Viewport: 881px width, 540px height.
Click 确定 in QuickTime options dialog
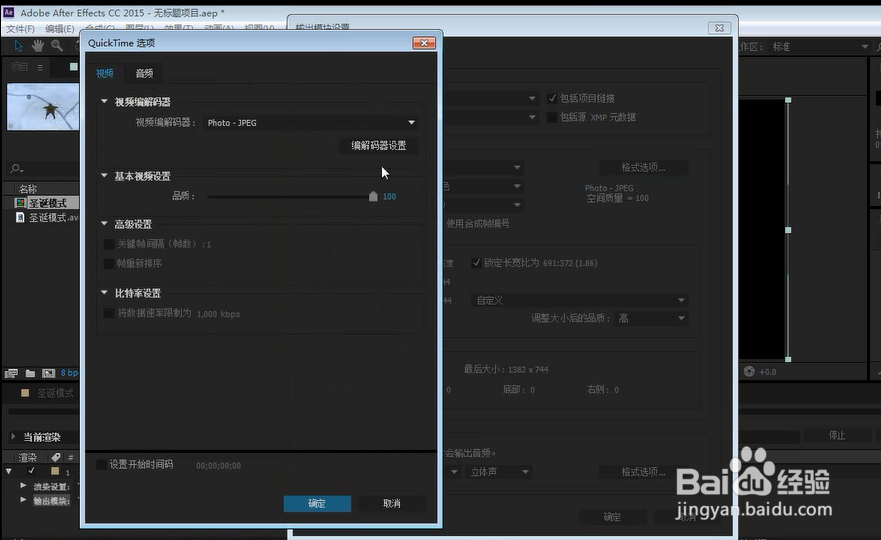(x=317, y=503)
